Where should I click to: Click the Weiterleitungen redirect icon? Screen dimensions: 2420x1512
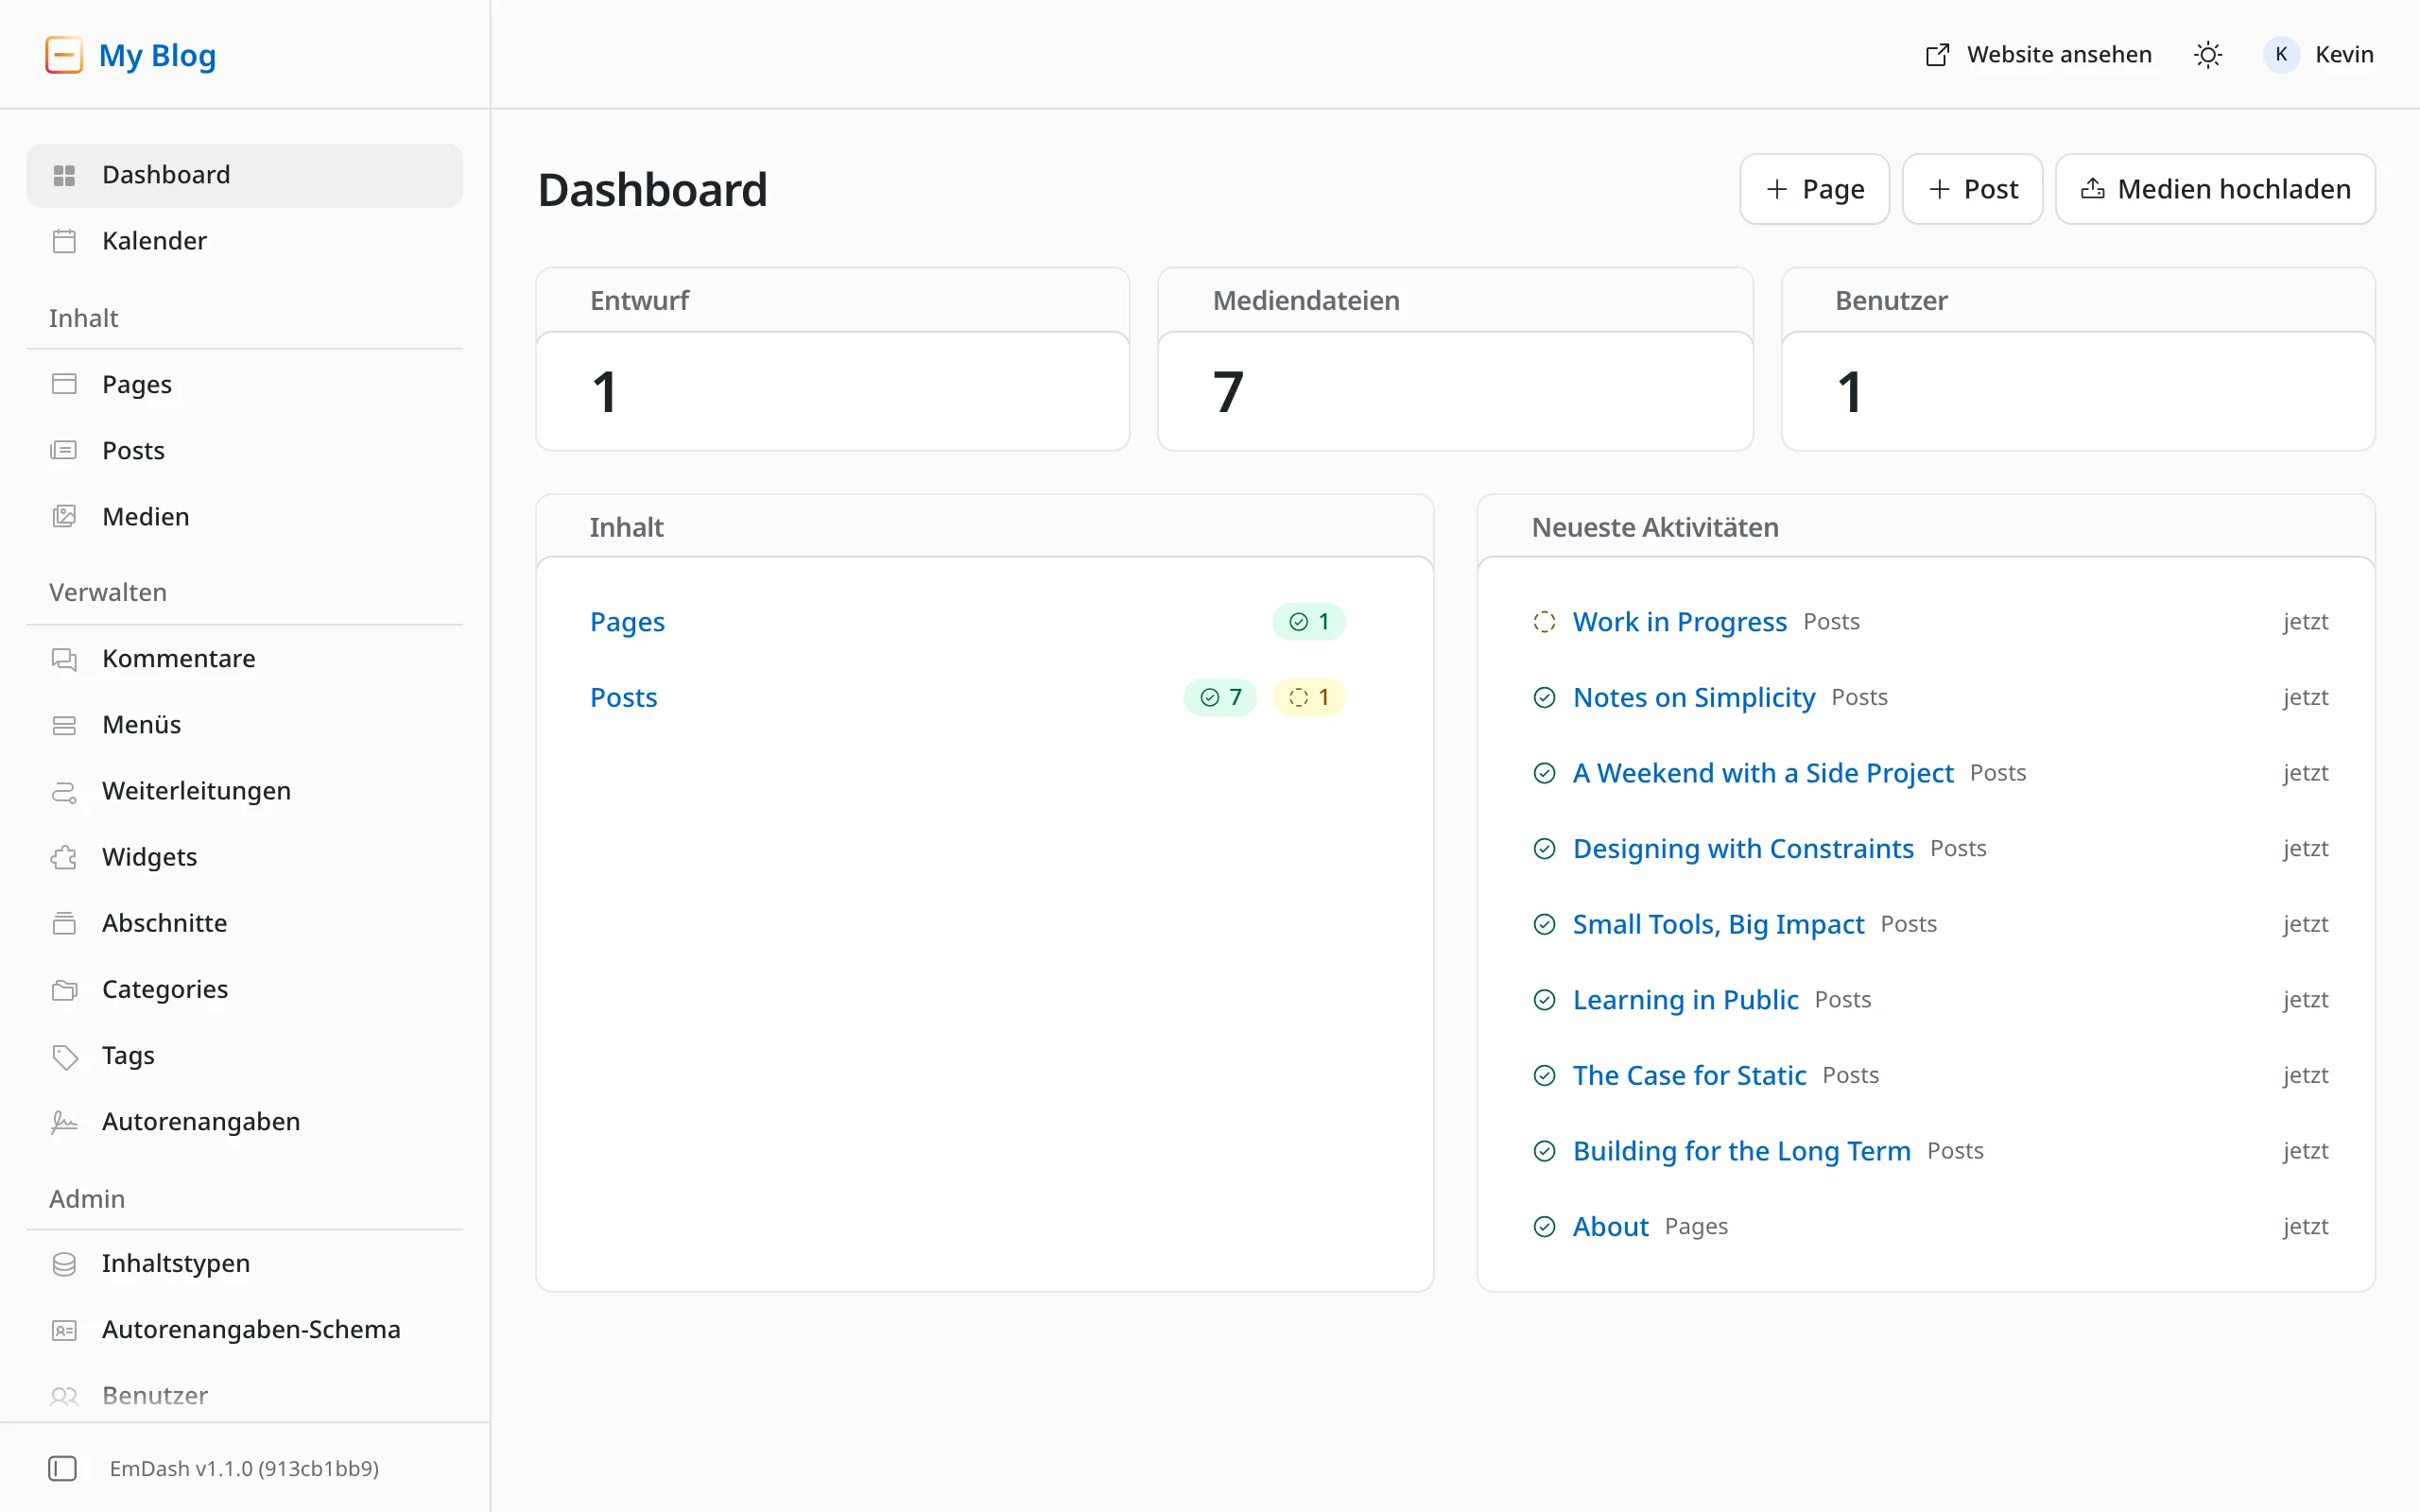pyautogui.click(x=64, y=791)
